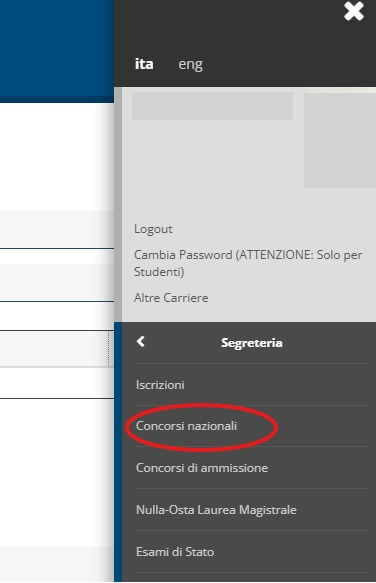Click the first gray striped row on the dimmed page
The height and width of the screenshot is (583, 376).
(x=57, y=229)
